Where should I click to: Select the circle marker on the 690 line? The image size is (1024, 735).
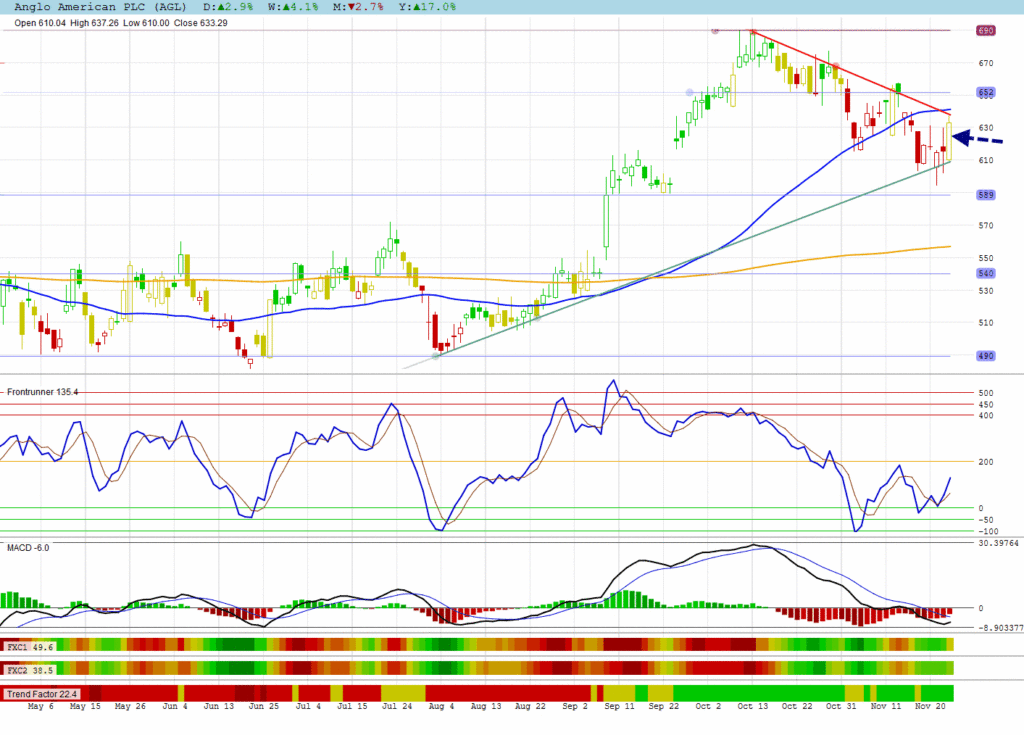pos(714,31)
